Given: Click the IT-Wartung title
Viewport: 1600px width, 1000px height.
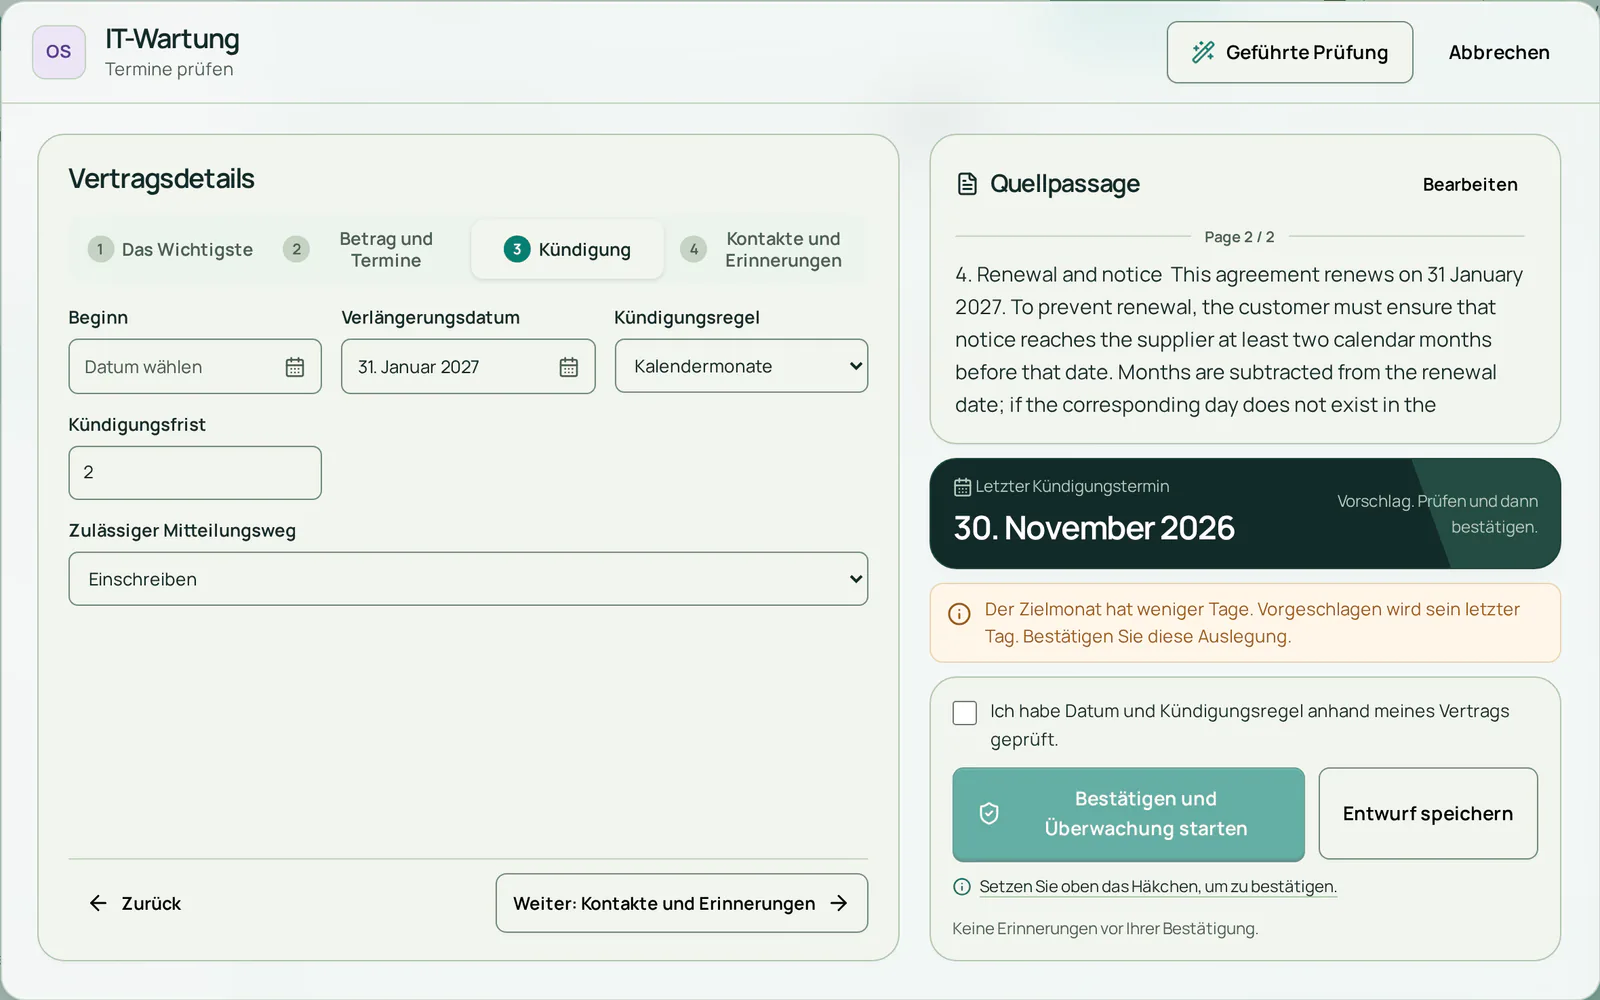Looking at the screenshot, I should (x=172, y=39).
